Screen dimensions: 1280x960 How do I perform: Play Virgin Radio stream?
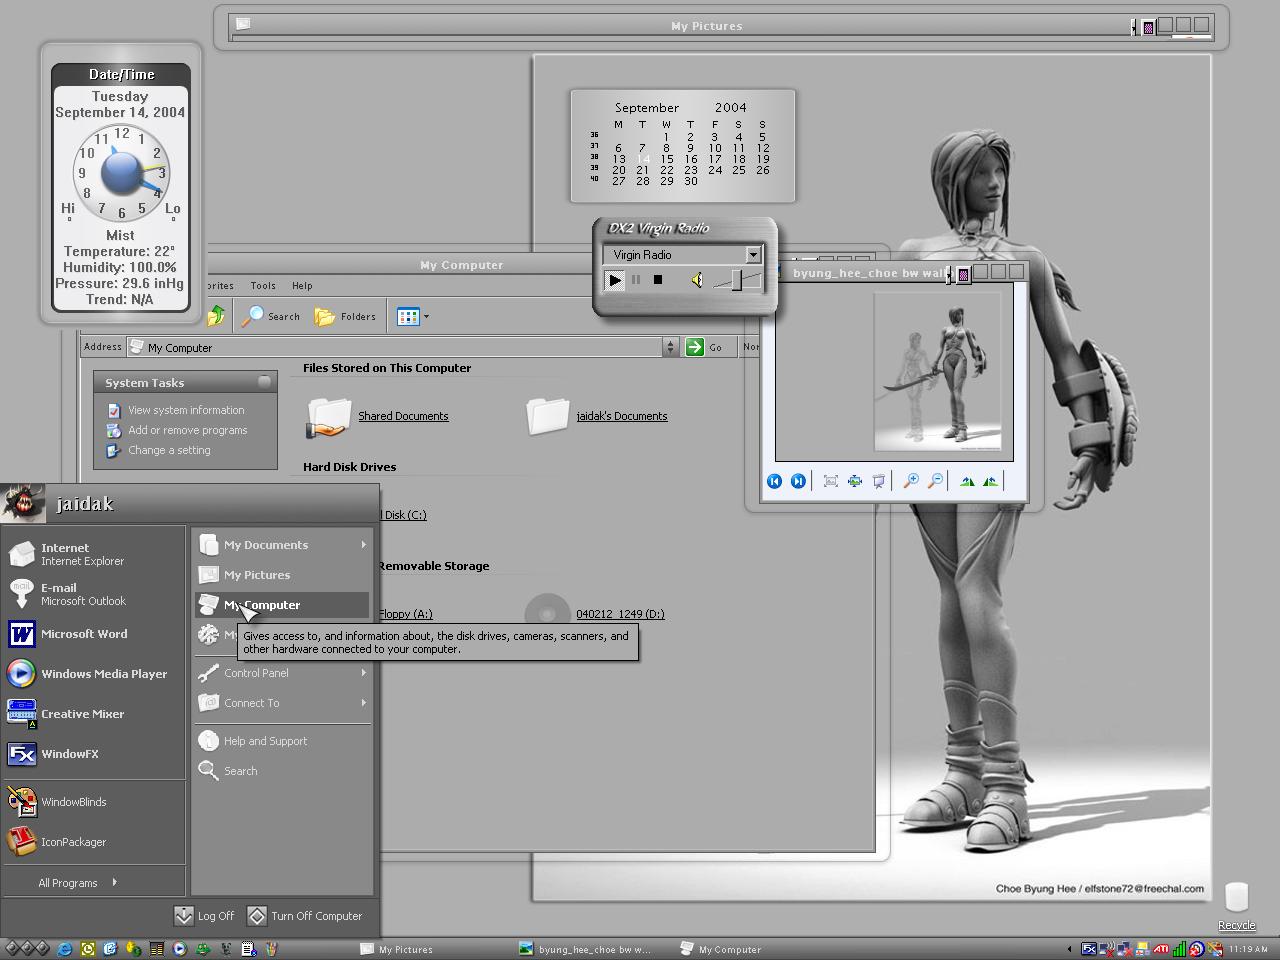[615, 280]
